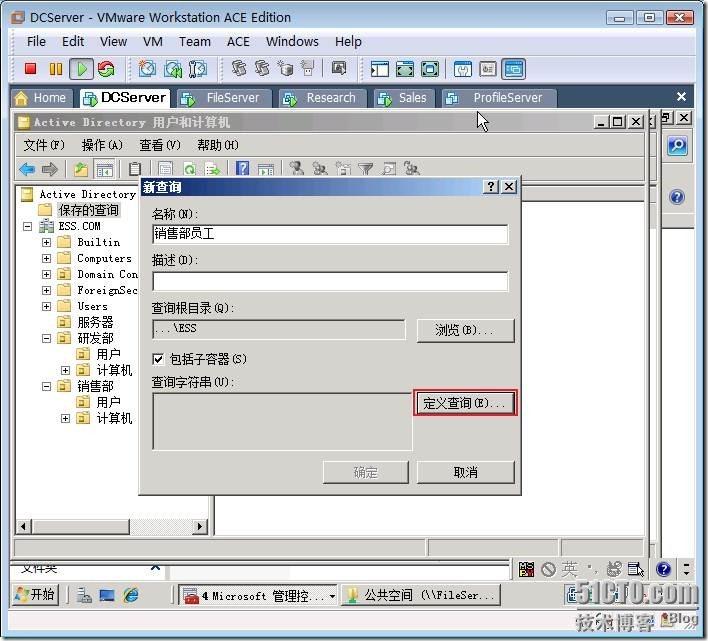The image size is (708, 641).
Task: Open the VM menu
Action: click(153, 42)
